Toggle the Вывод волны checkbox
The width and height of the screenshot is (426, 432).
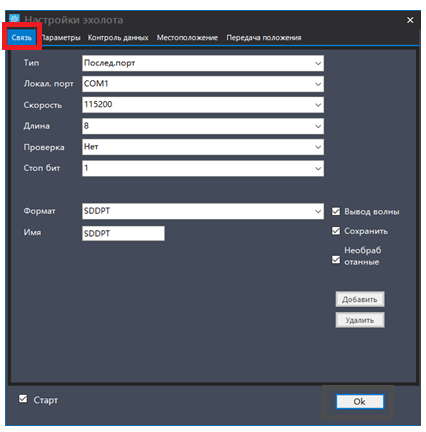tap(336, 211)
